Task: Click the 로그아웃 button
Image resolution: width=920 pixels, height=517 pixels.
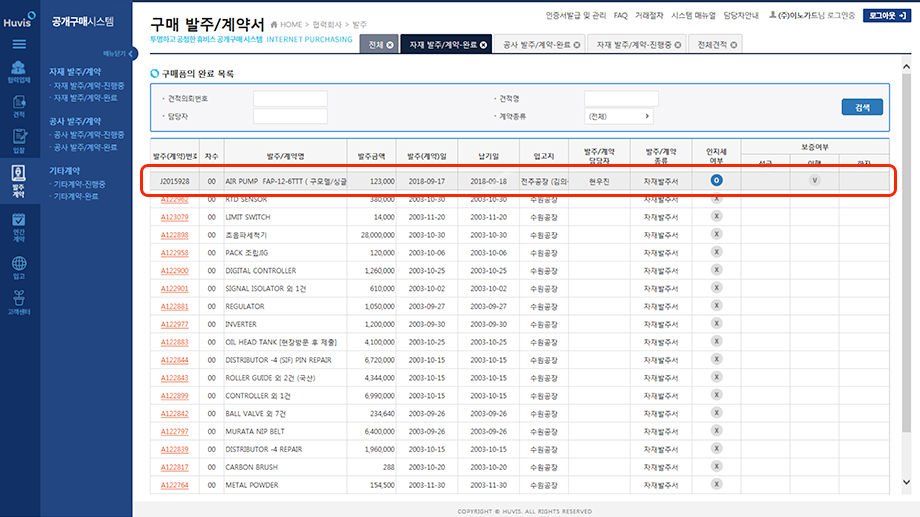Action: (887, 16)
